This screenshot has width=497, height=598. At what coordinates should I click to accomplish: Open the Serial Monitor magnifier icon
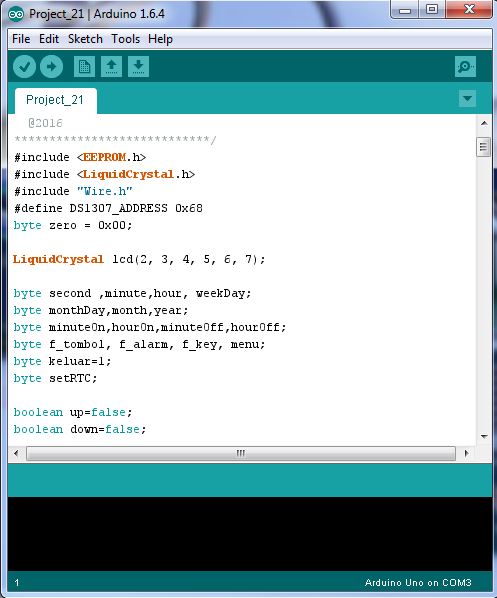(x=465, y=67)
